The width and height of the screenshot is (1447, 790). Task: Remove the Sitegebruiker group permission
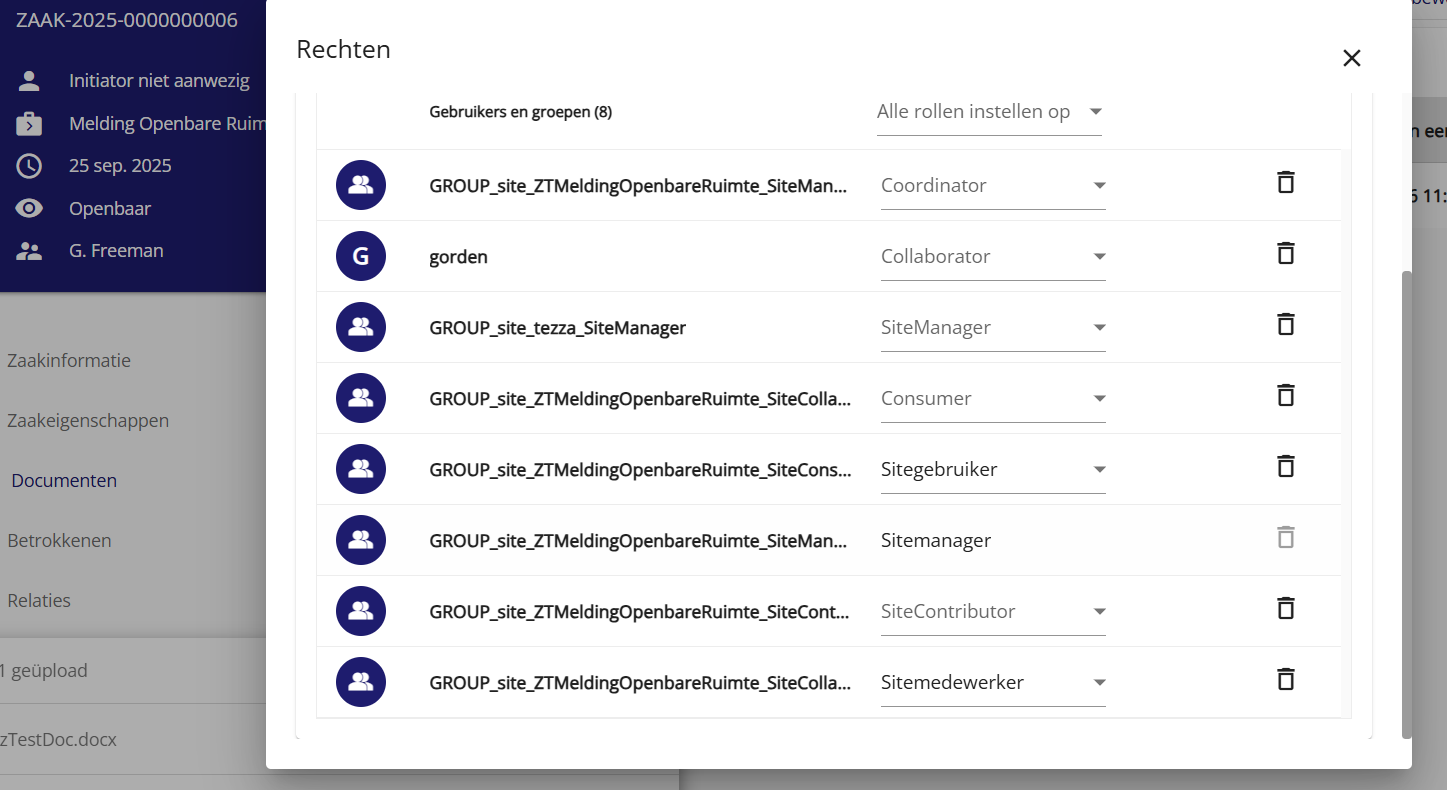pyautogui.click(x=1286, y=467)
